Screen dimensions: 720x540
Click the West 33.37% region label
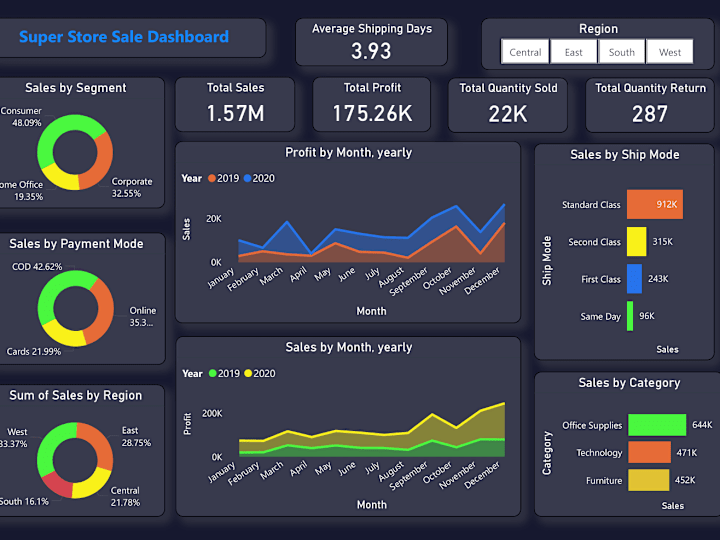click(14, 438)
